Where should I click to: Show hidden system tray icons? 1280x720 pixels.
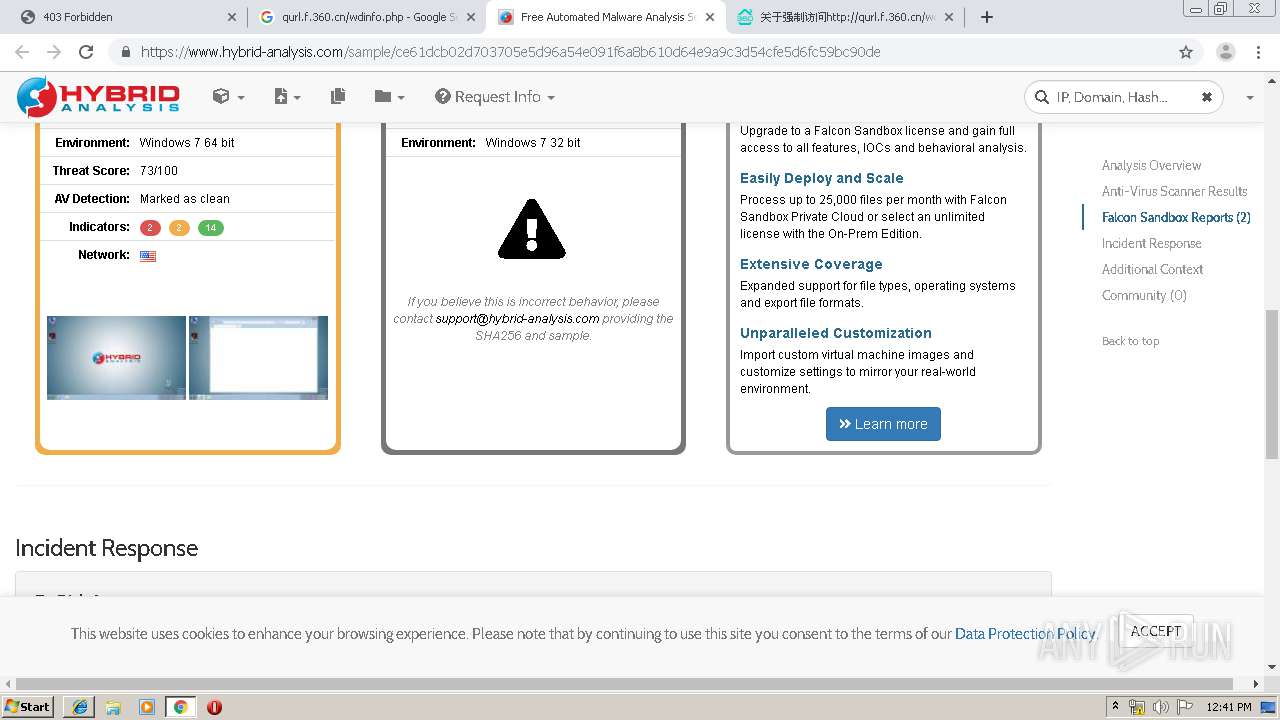click(x=1116, y=707)
